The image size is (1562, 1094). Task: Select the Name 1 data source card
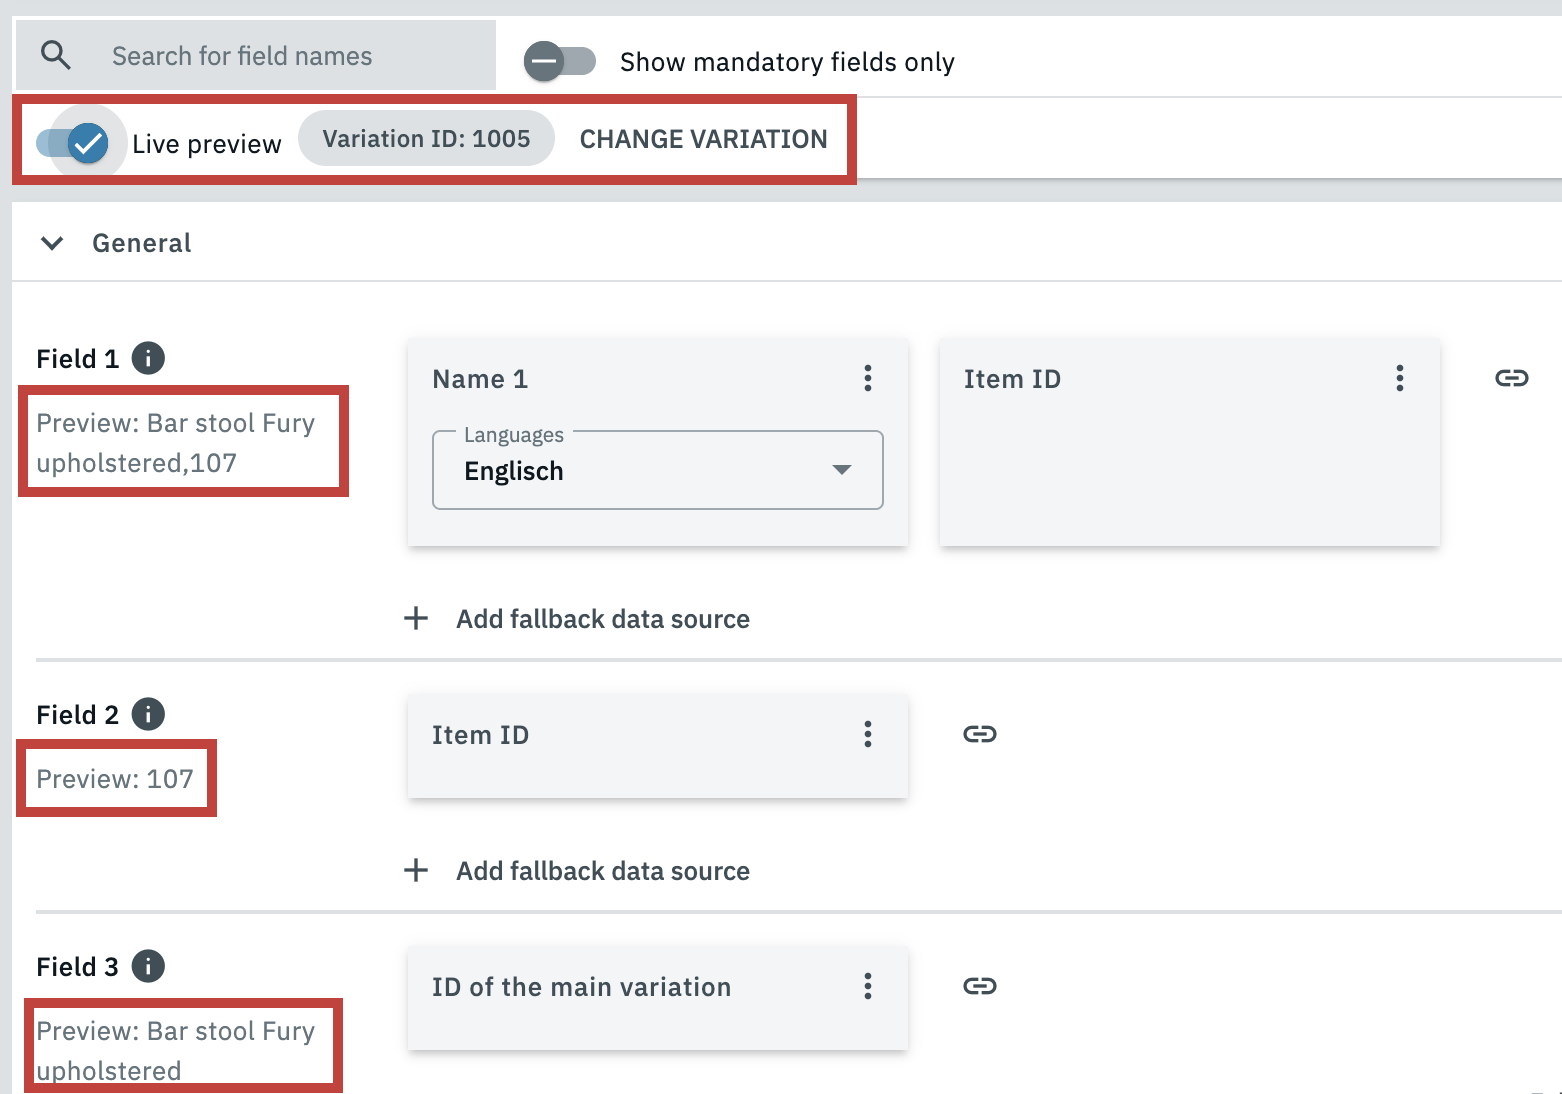point(658,442)
